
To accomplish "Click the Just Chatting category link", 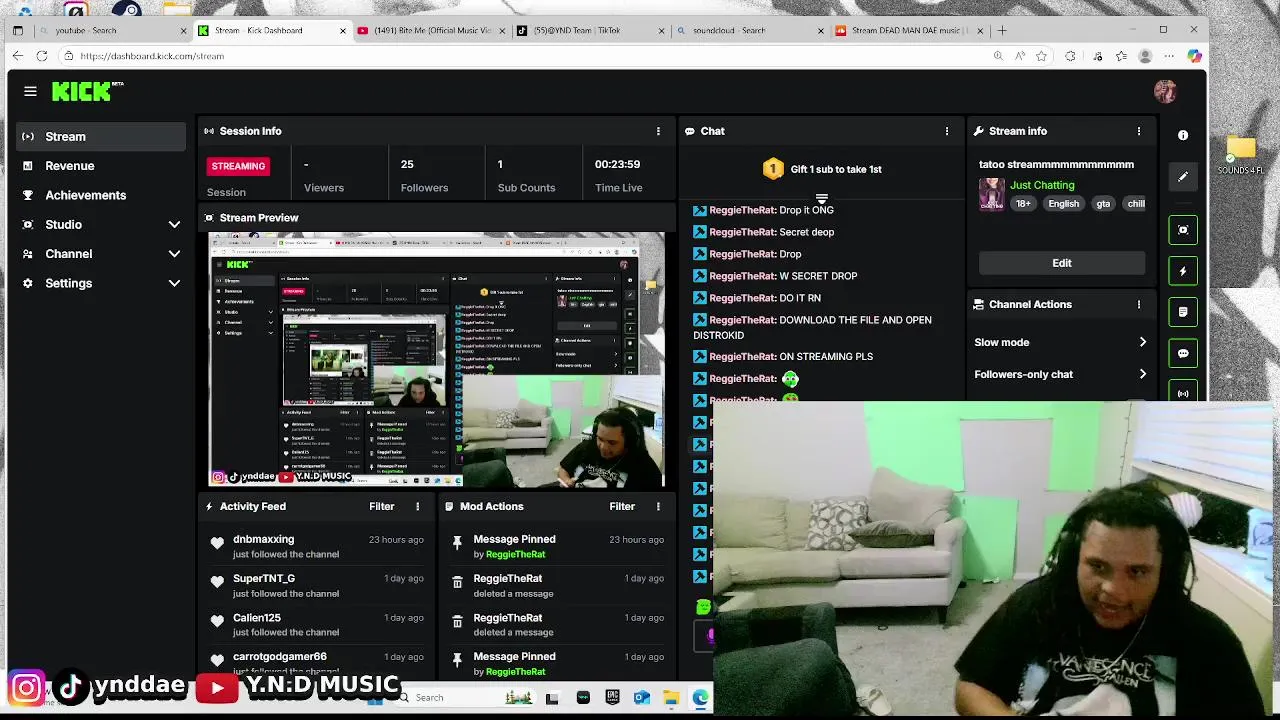I will [x=1042, y=185].
